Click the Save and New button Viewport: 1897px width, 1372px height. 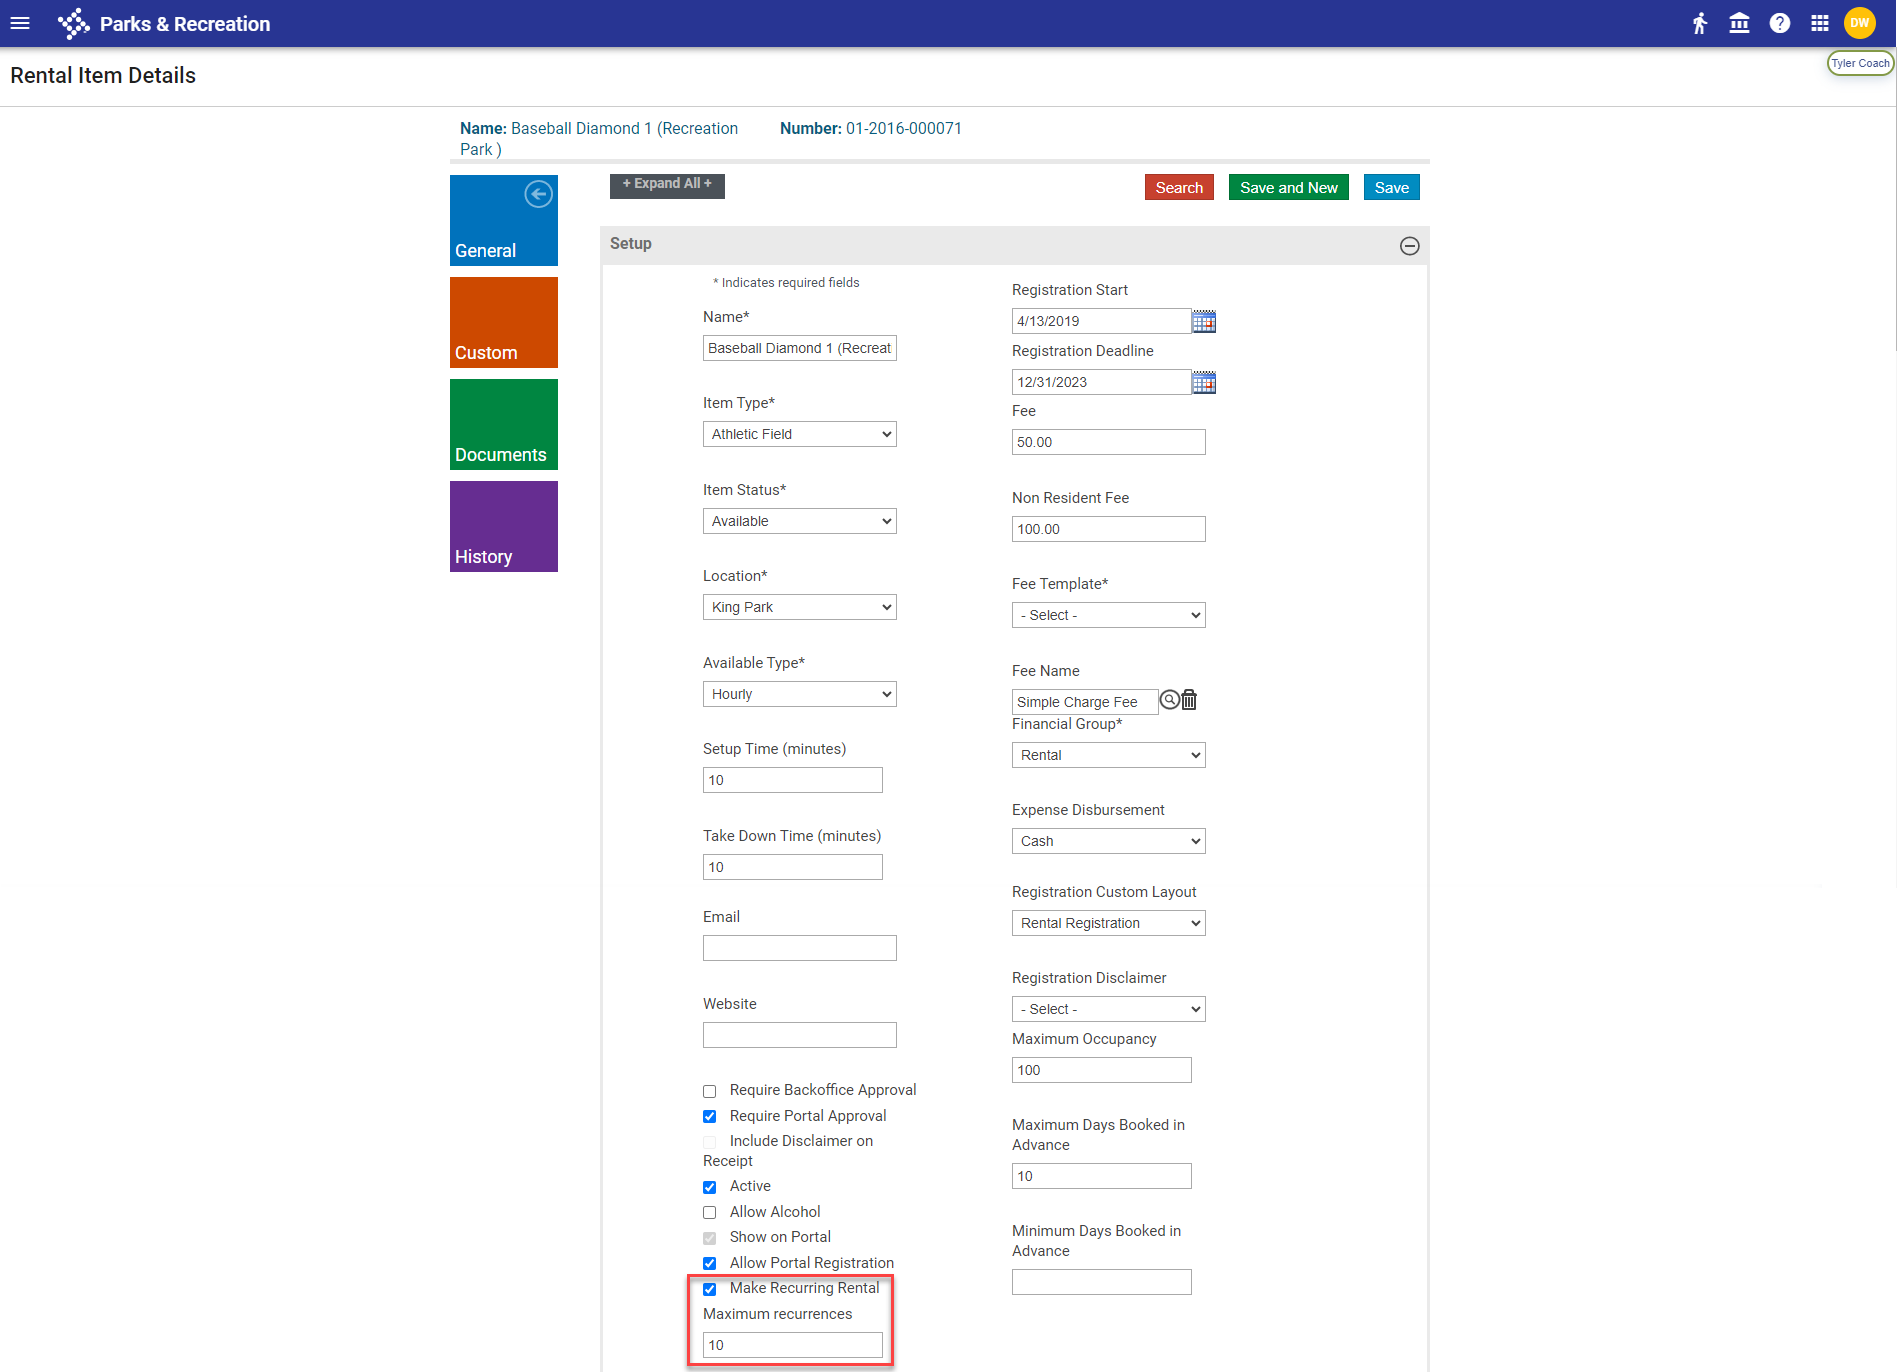[1288, 188]
